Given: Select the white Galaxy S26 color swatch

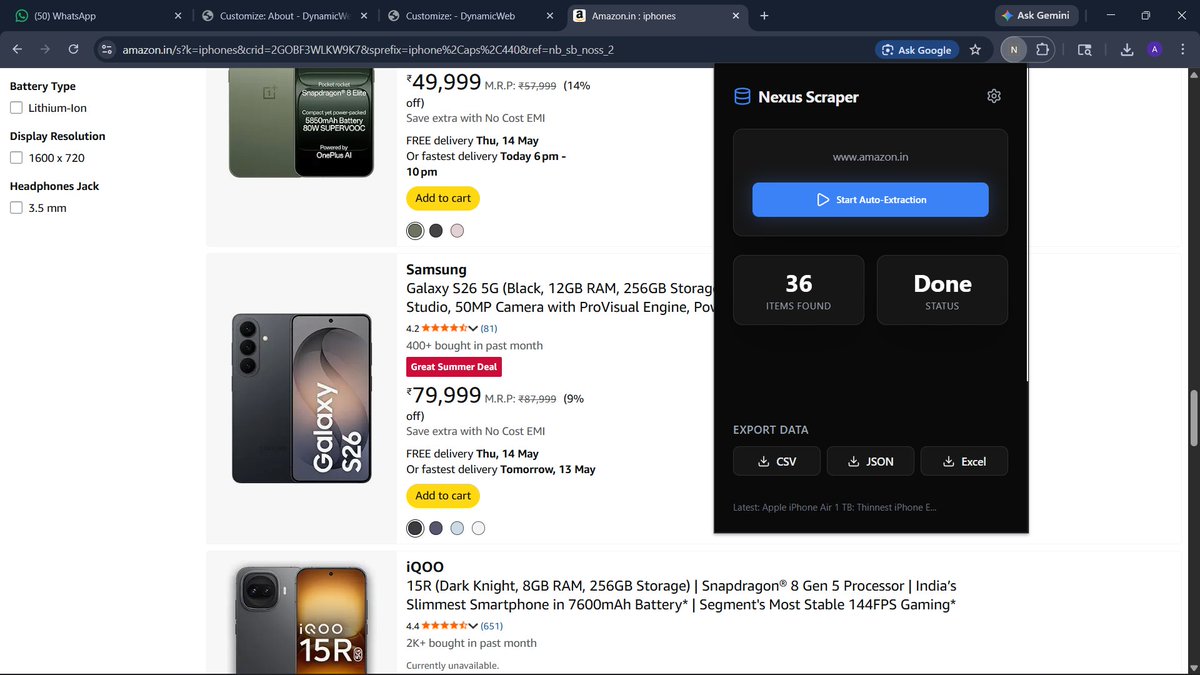Looking at the screenshot, I should [478, 528].
